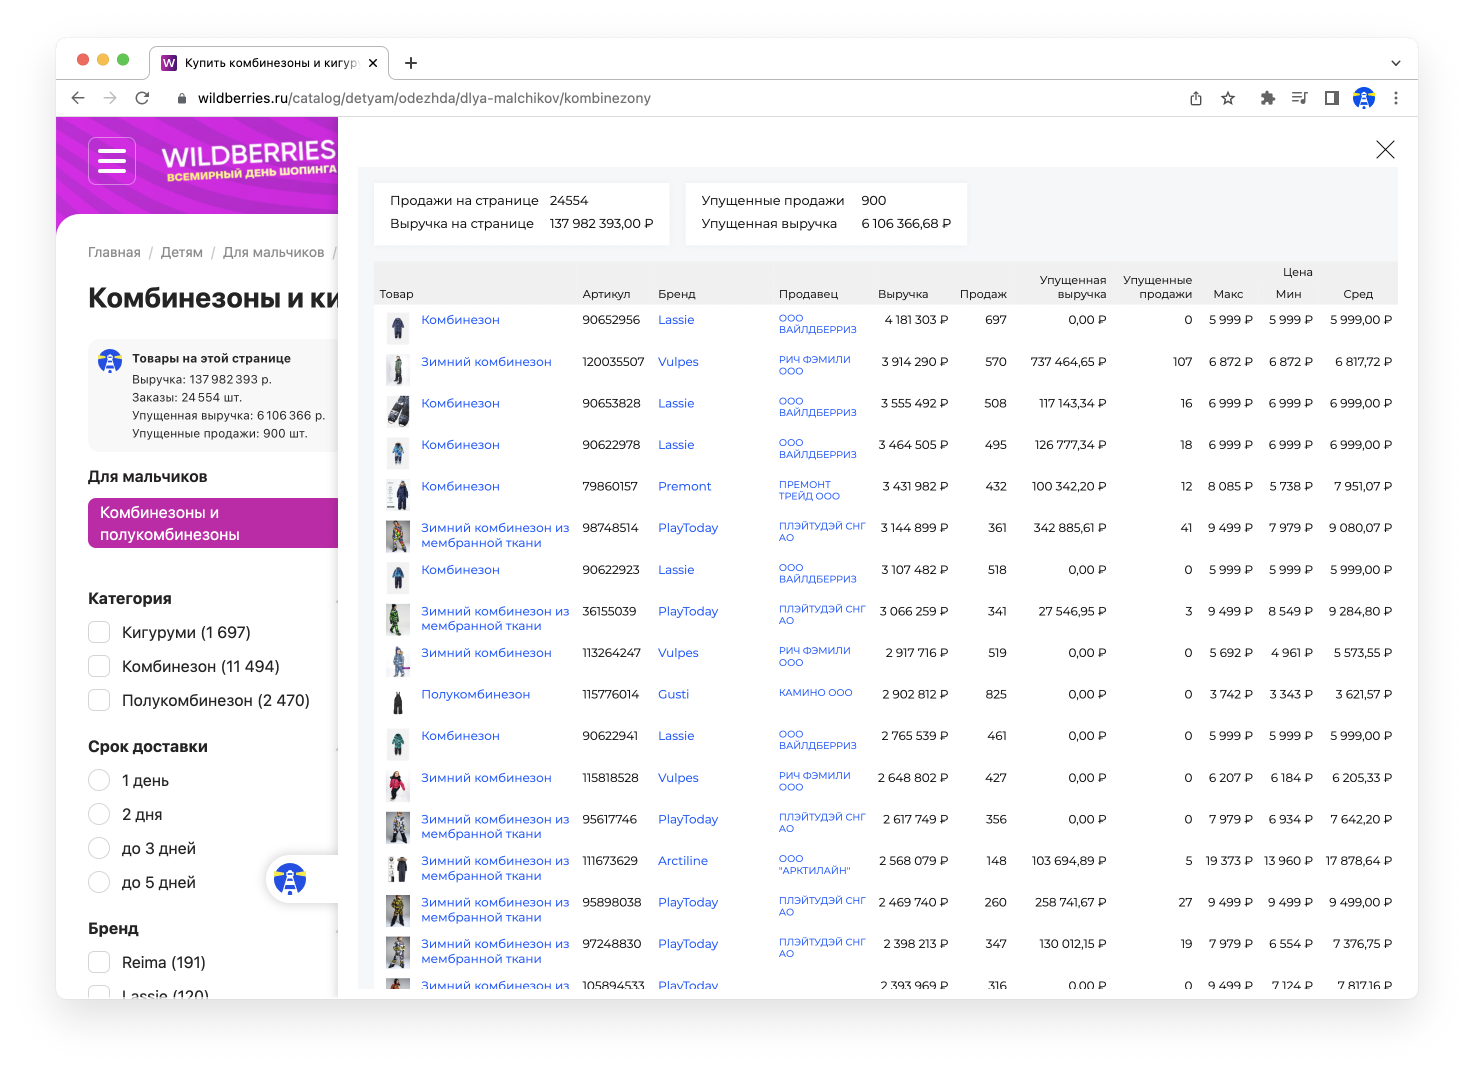1474x1073 pixels.
Task: Check the Полукомбинезон category filter
Action: coord(99,700)
